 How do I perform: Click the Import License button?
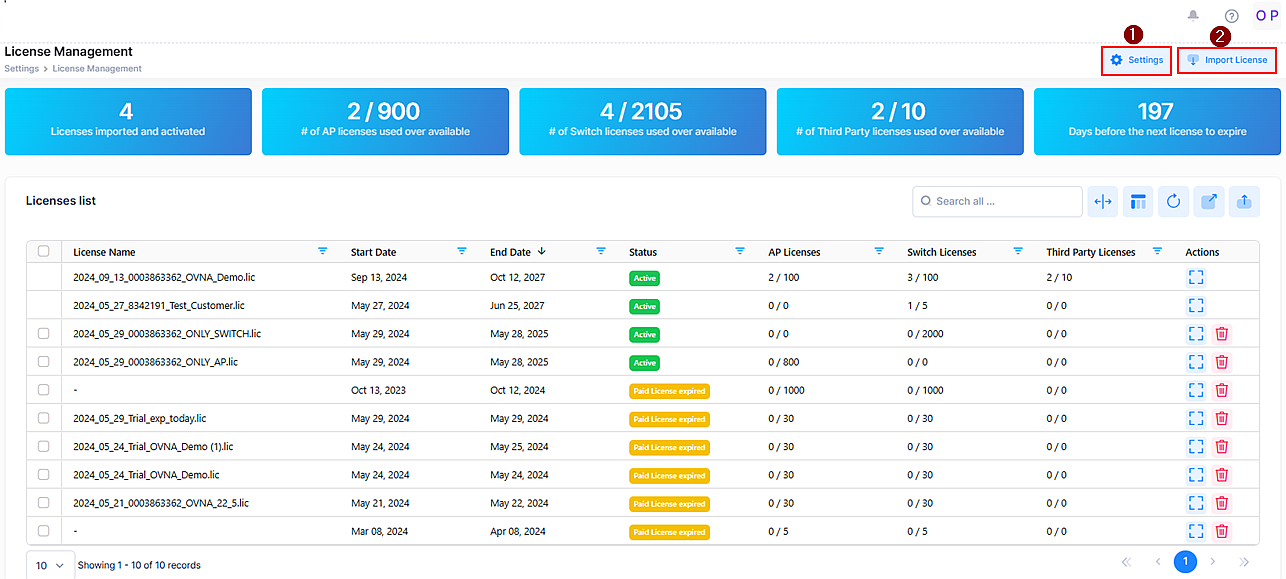click(1227, 60)
